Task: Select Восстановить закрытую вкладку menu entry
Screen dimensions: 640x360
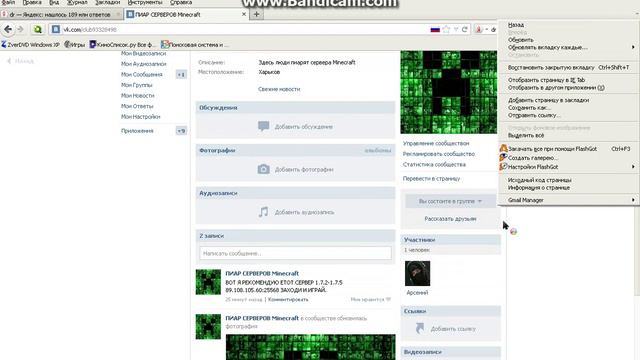Action: (569, 67)
